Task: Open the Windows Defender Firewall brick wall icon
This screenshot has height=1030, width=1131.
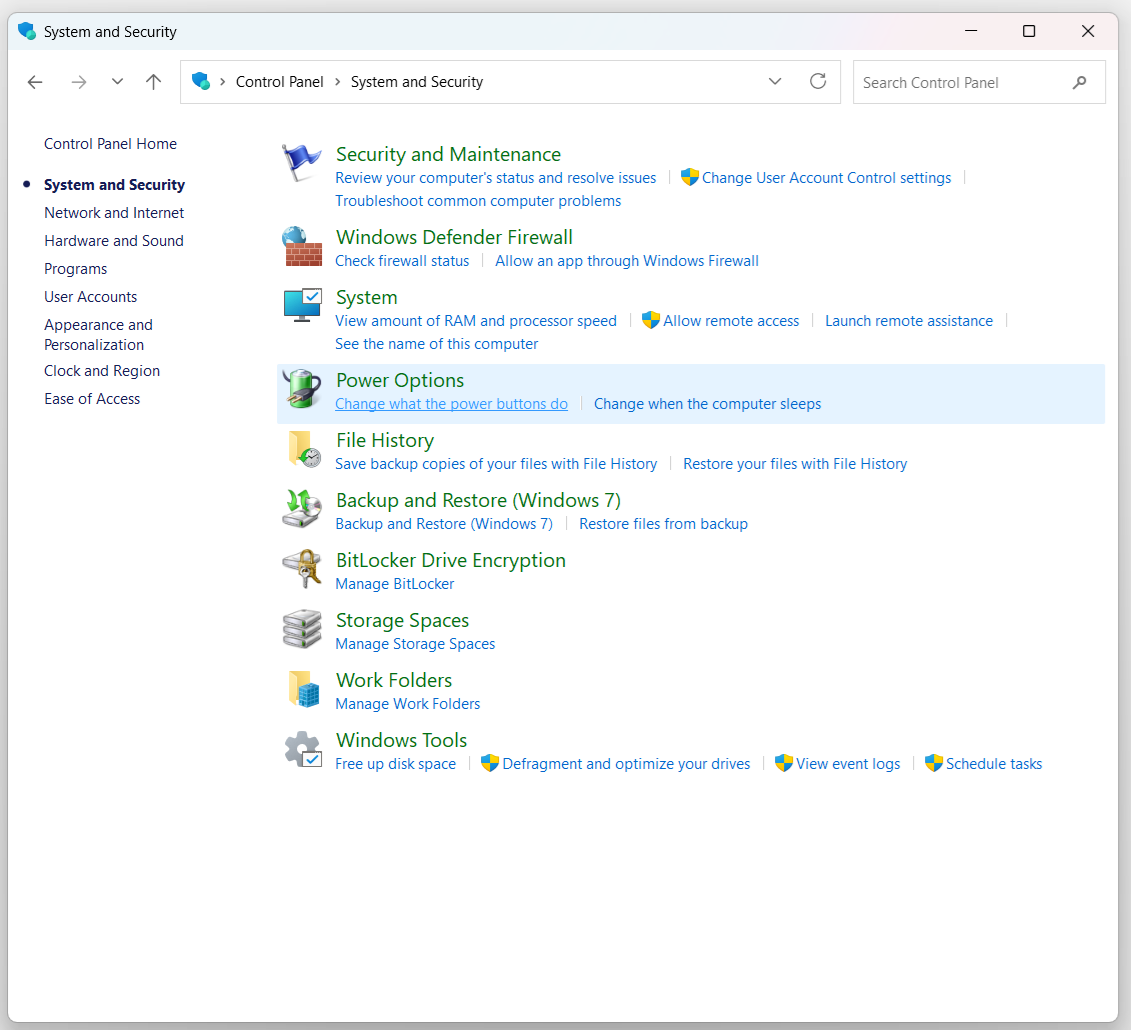Action: point(302,247)
